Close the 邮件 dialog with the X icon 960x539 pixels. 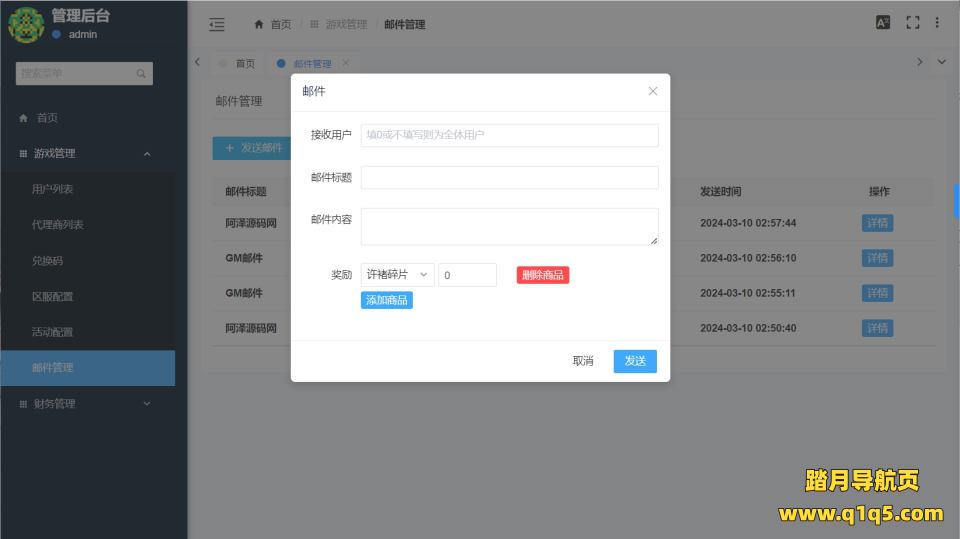653,91
